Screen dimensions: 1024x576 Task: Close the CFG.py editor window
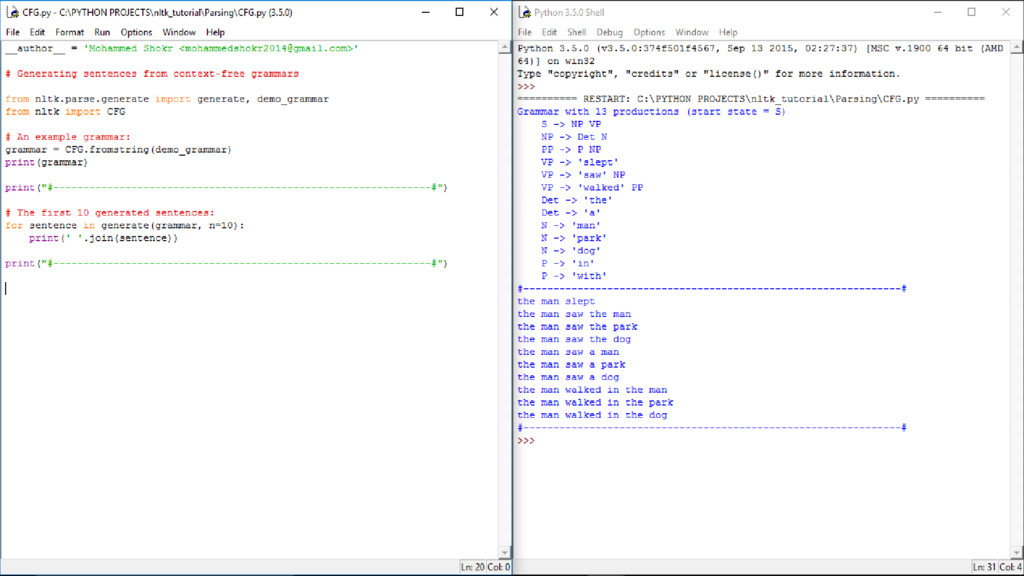pos(490,12)
